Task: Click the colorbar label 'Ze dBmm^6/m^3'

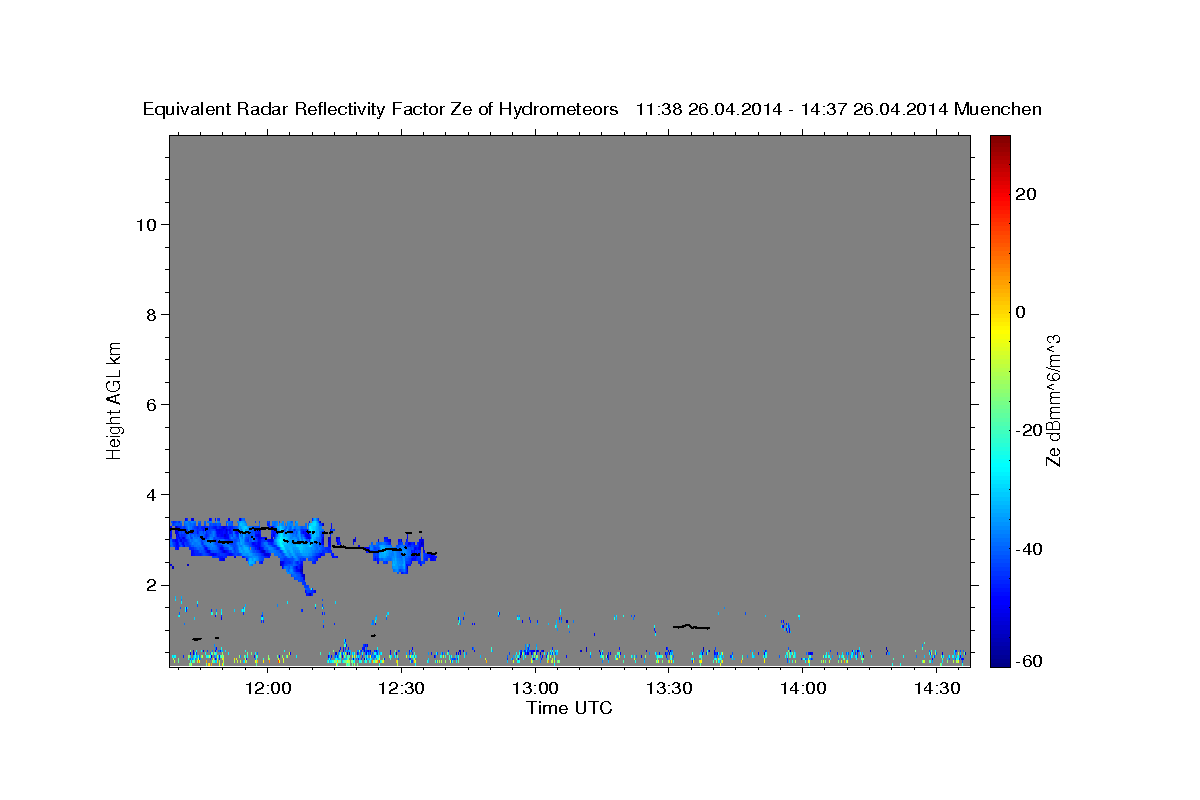Action: point(1053,400)
